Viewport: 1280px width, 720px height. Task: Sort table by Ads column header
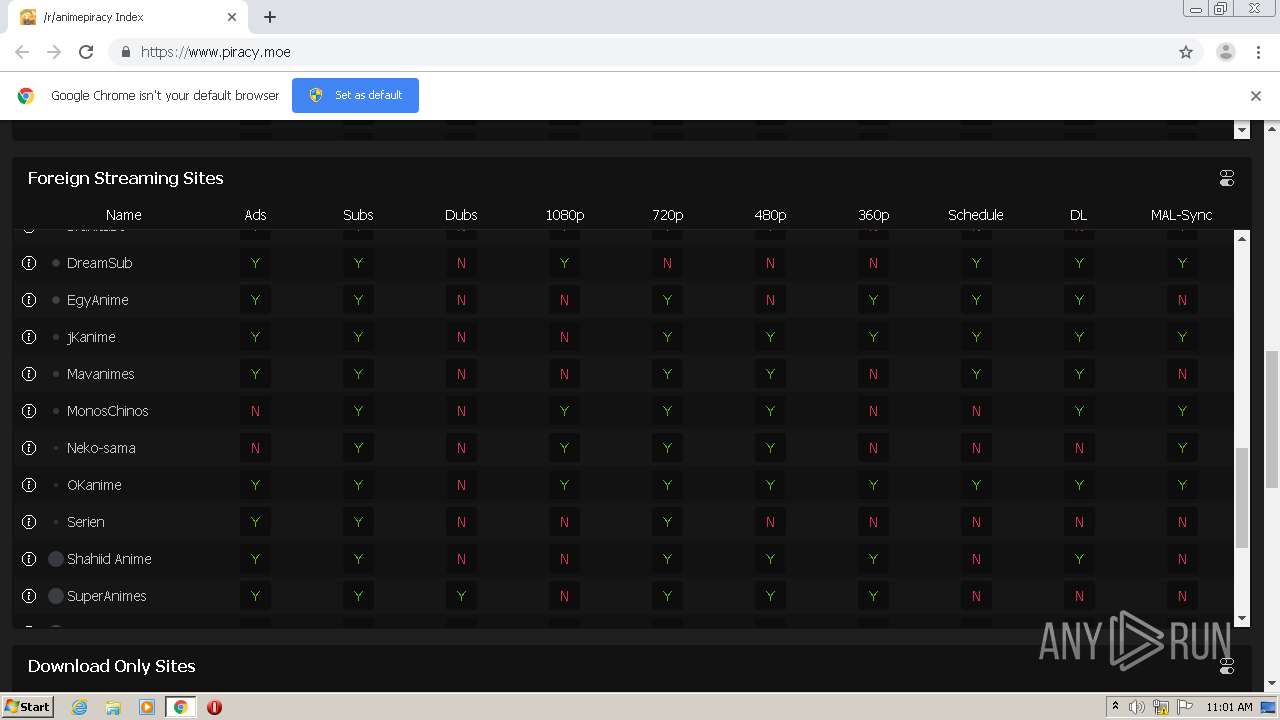[x=255, y=215]
